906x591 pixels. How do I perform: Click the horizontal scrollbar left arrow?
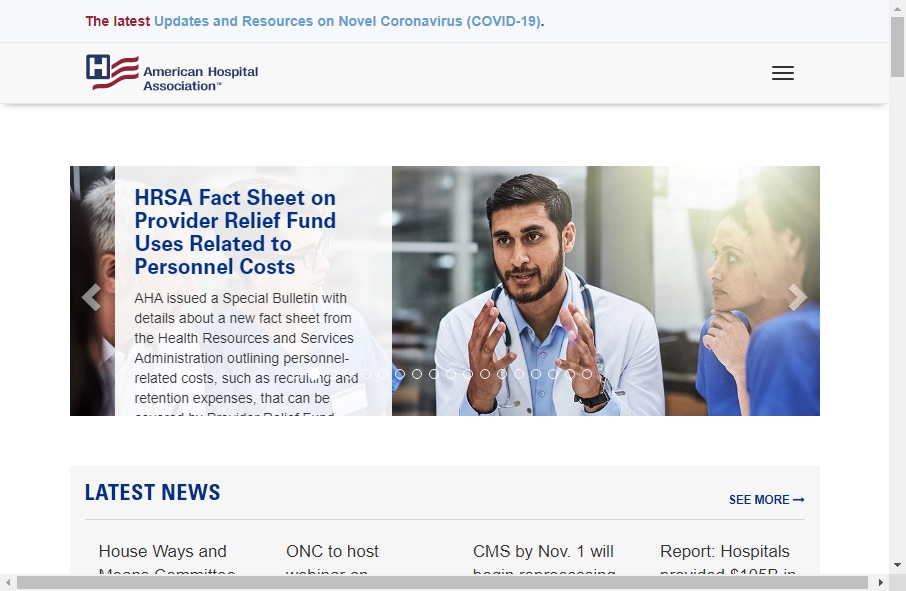[7, 582]
